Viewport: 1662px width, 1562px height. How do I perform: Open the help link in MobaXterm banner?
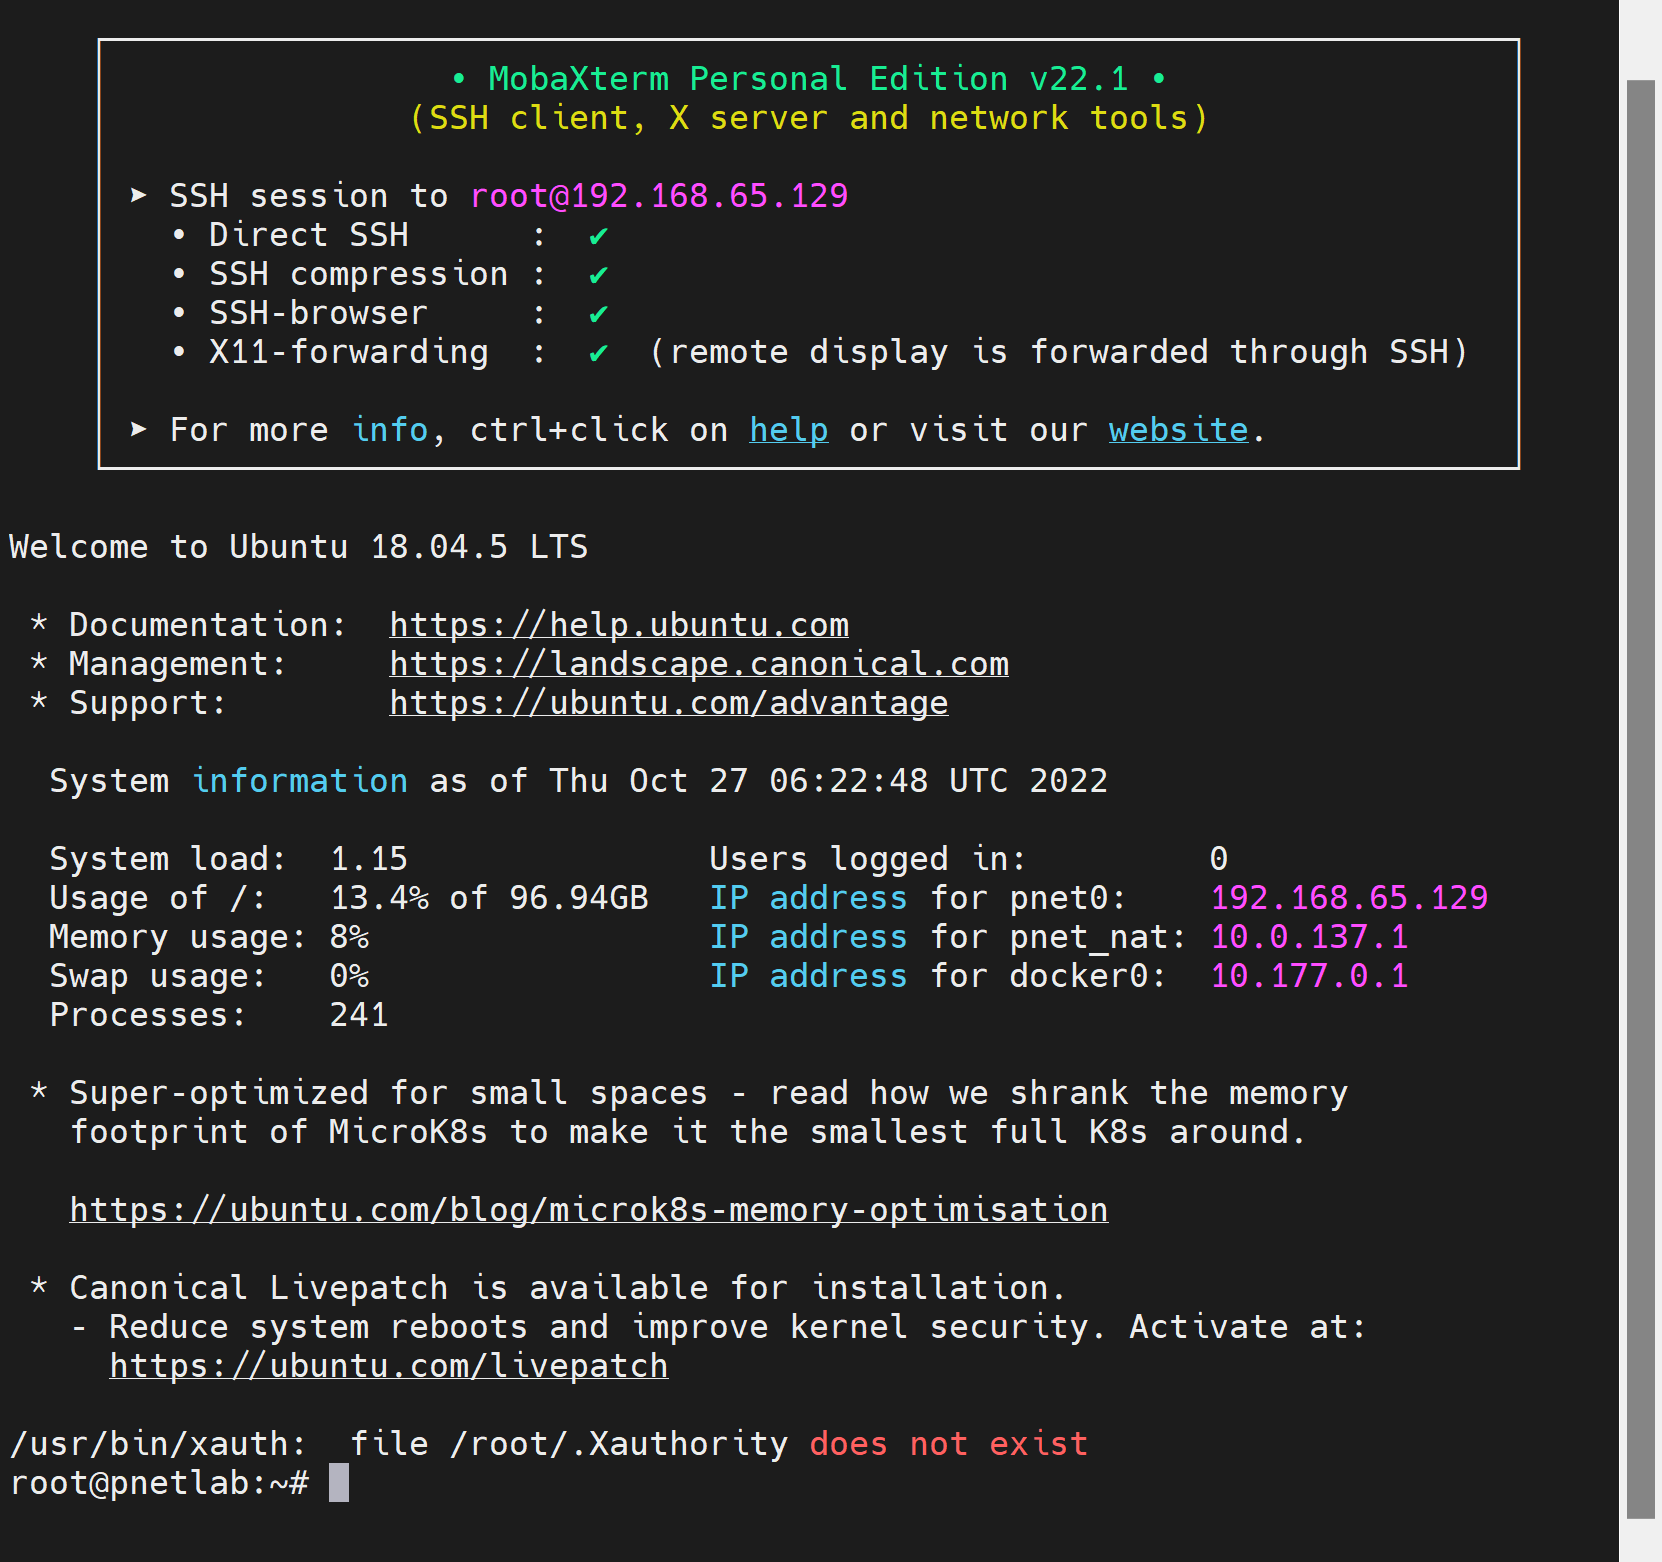(789, 430)
